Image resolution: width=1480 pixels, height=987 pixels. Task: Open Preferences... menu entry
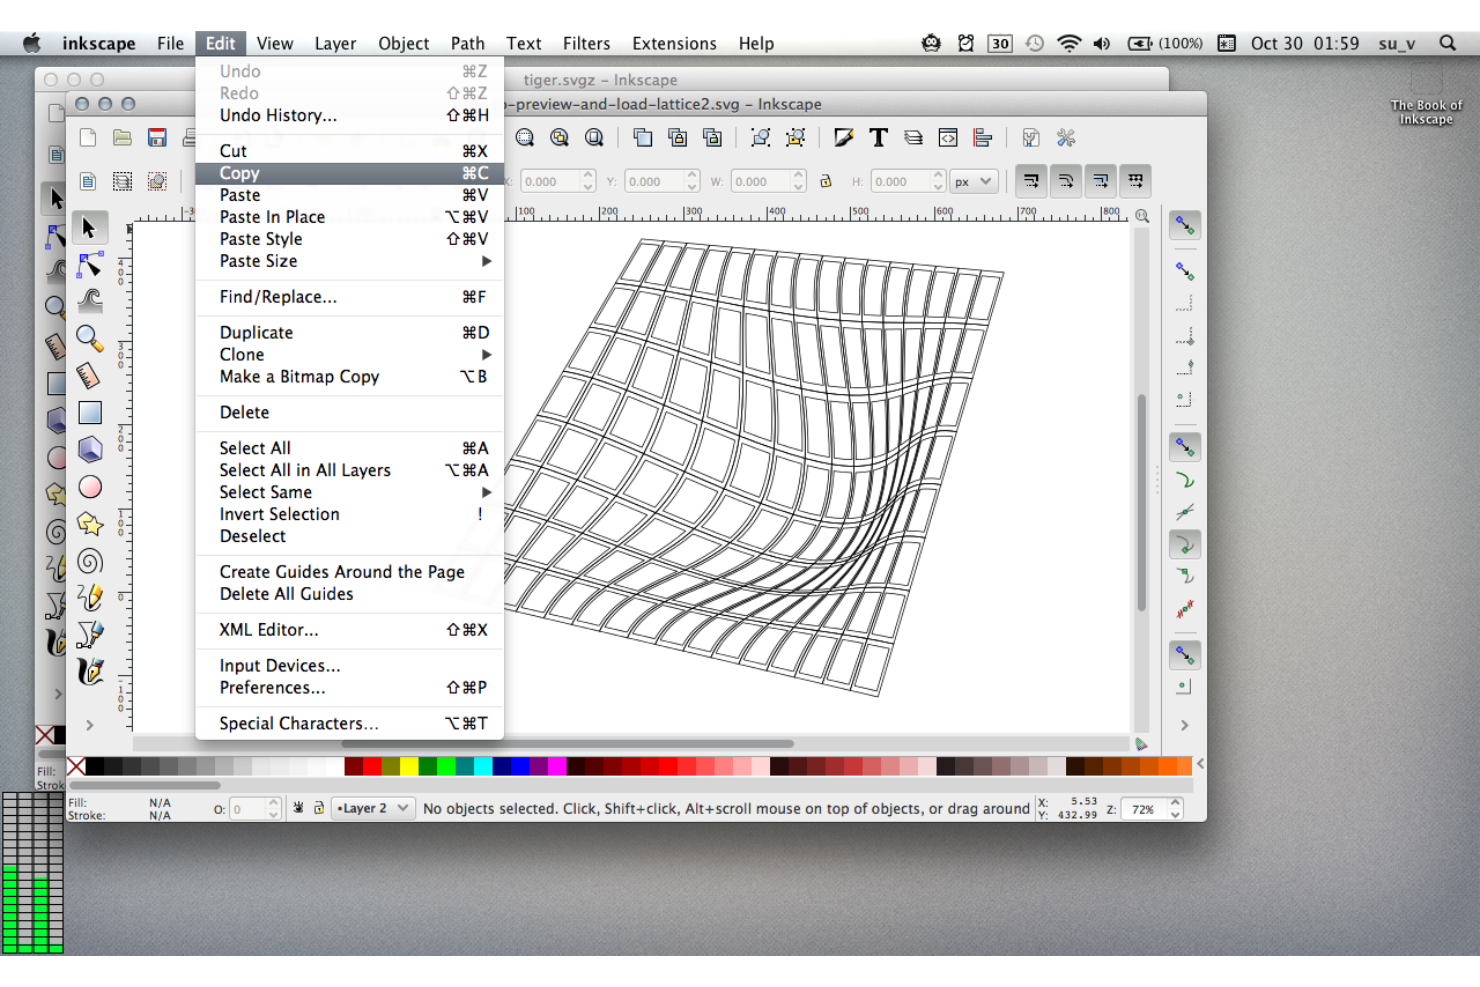[x=349, y=688]
